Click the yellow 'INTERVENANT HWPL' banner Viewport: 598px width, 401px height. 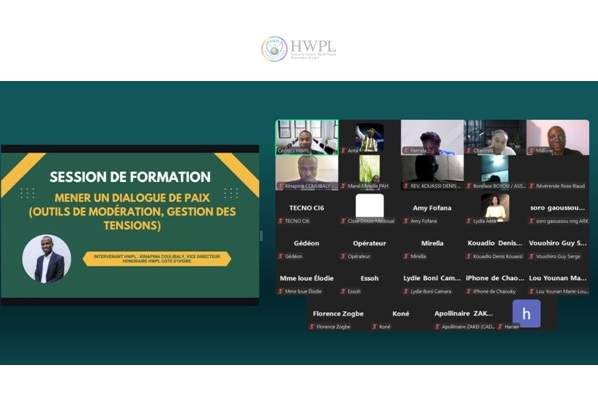(x=157, y=259)
